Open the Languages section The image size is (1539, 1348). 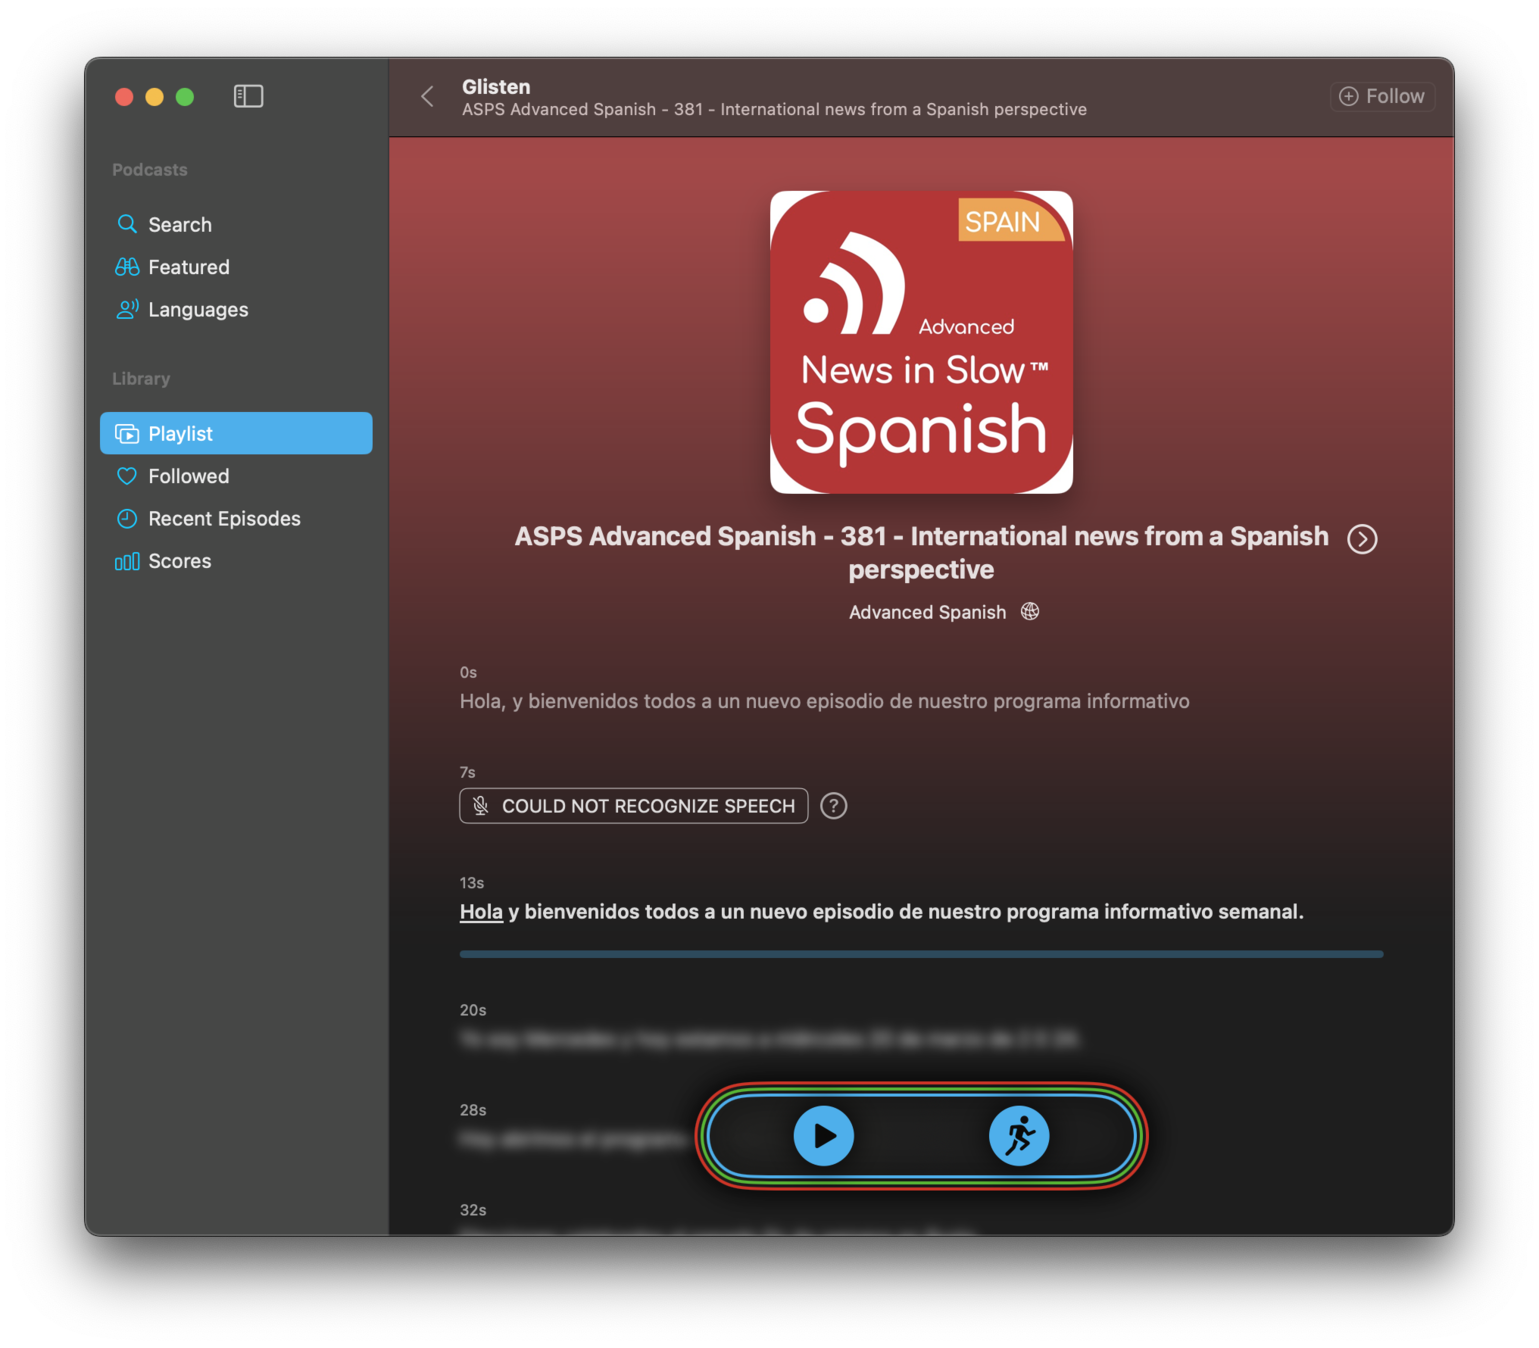(x=236, y=310)
